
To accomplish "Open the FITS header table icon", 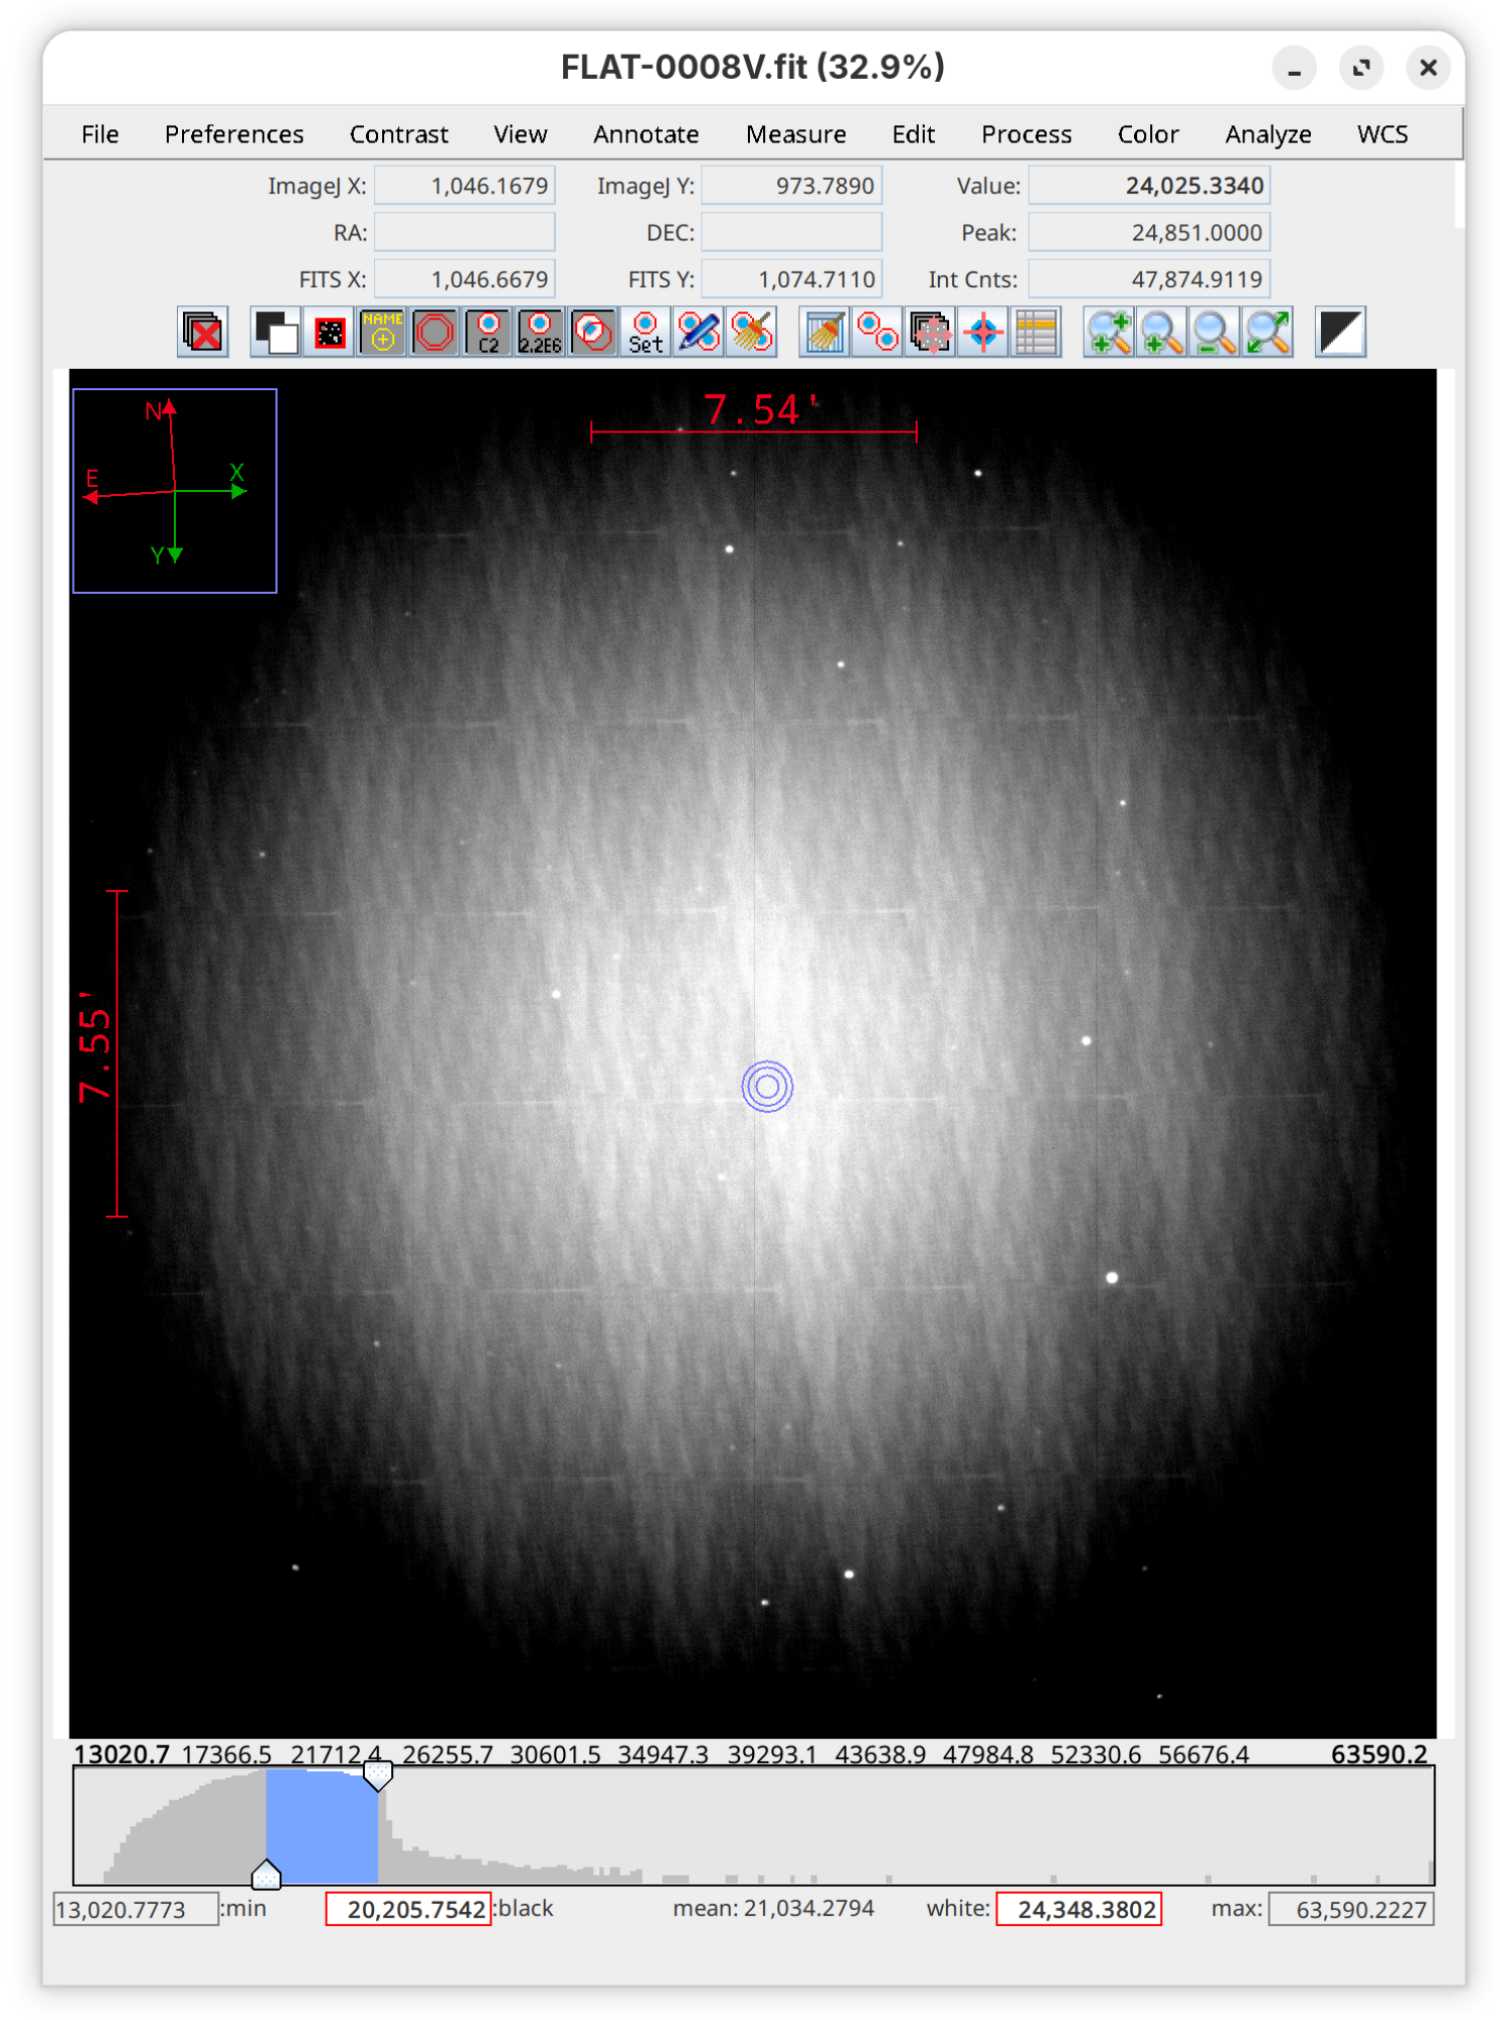I will pyautogui.click(x=1036, y=332).
